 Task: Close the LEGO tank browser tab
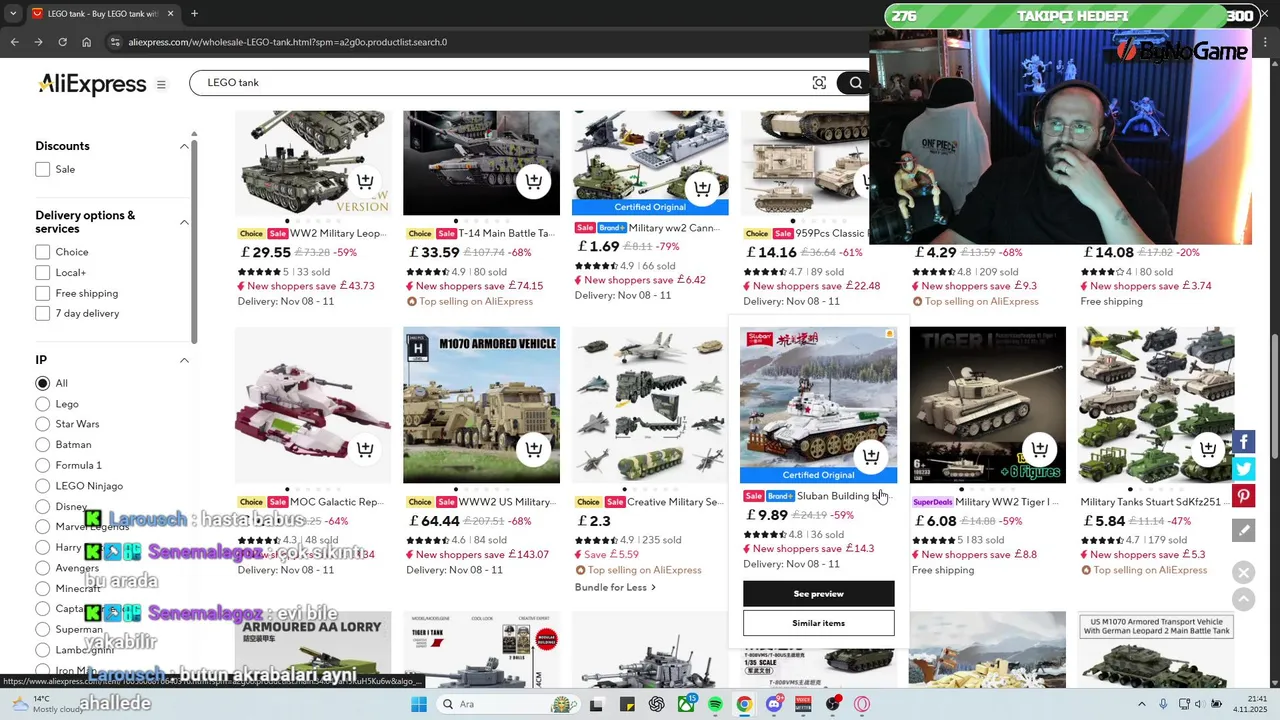[x=170, y=14]
